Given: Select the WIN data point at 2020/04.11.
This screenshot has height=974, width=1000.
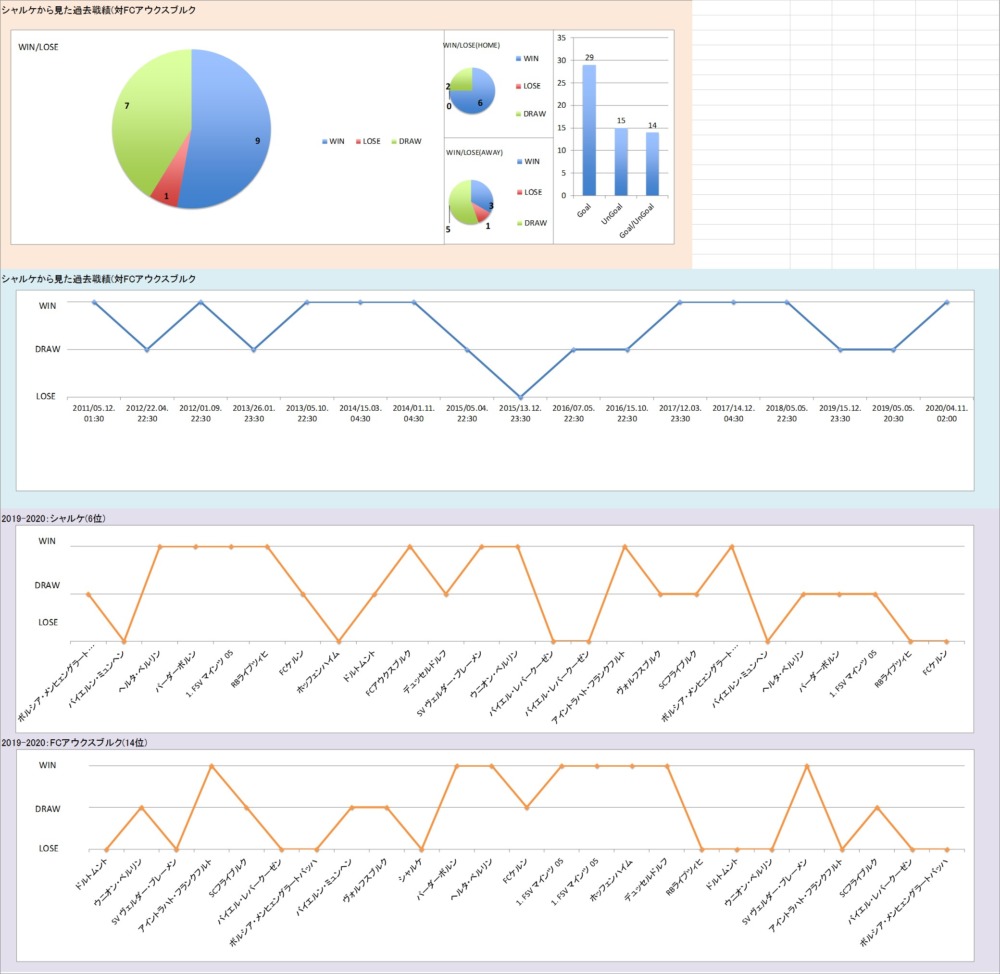Looking at the screenshot, I should [x=946, y=302].
